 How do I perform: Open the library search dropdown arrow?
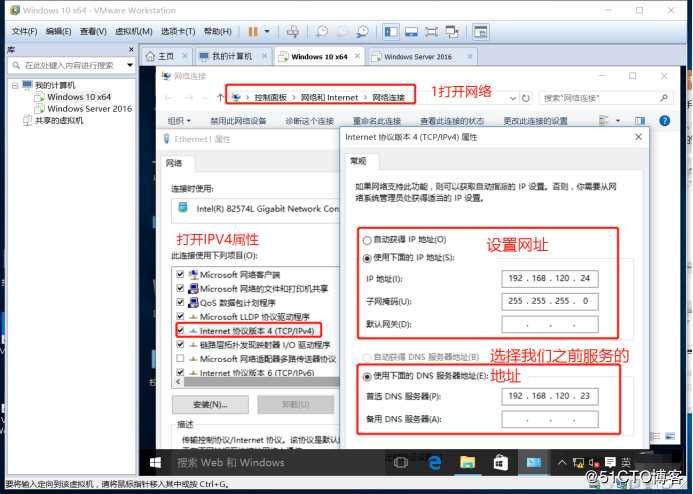pos(130,65)
